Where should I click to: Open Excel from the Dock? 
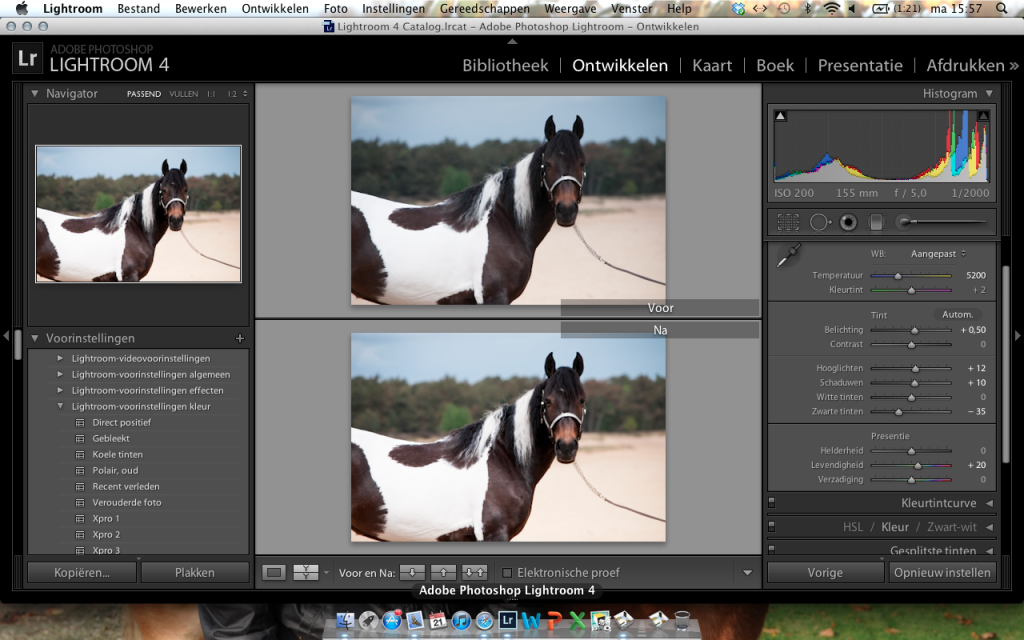click(x=577, y=620)
